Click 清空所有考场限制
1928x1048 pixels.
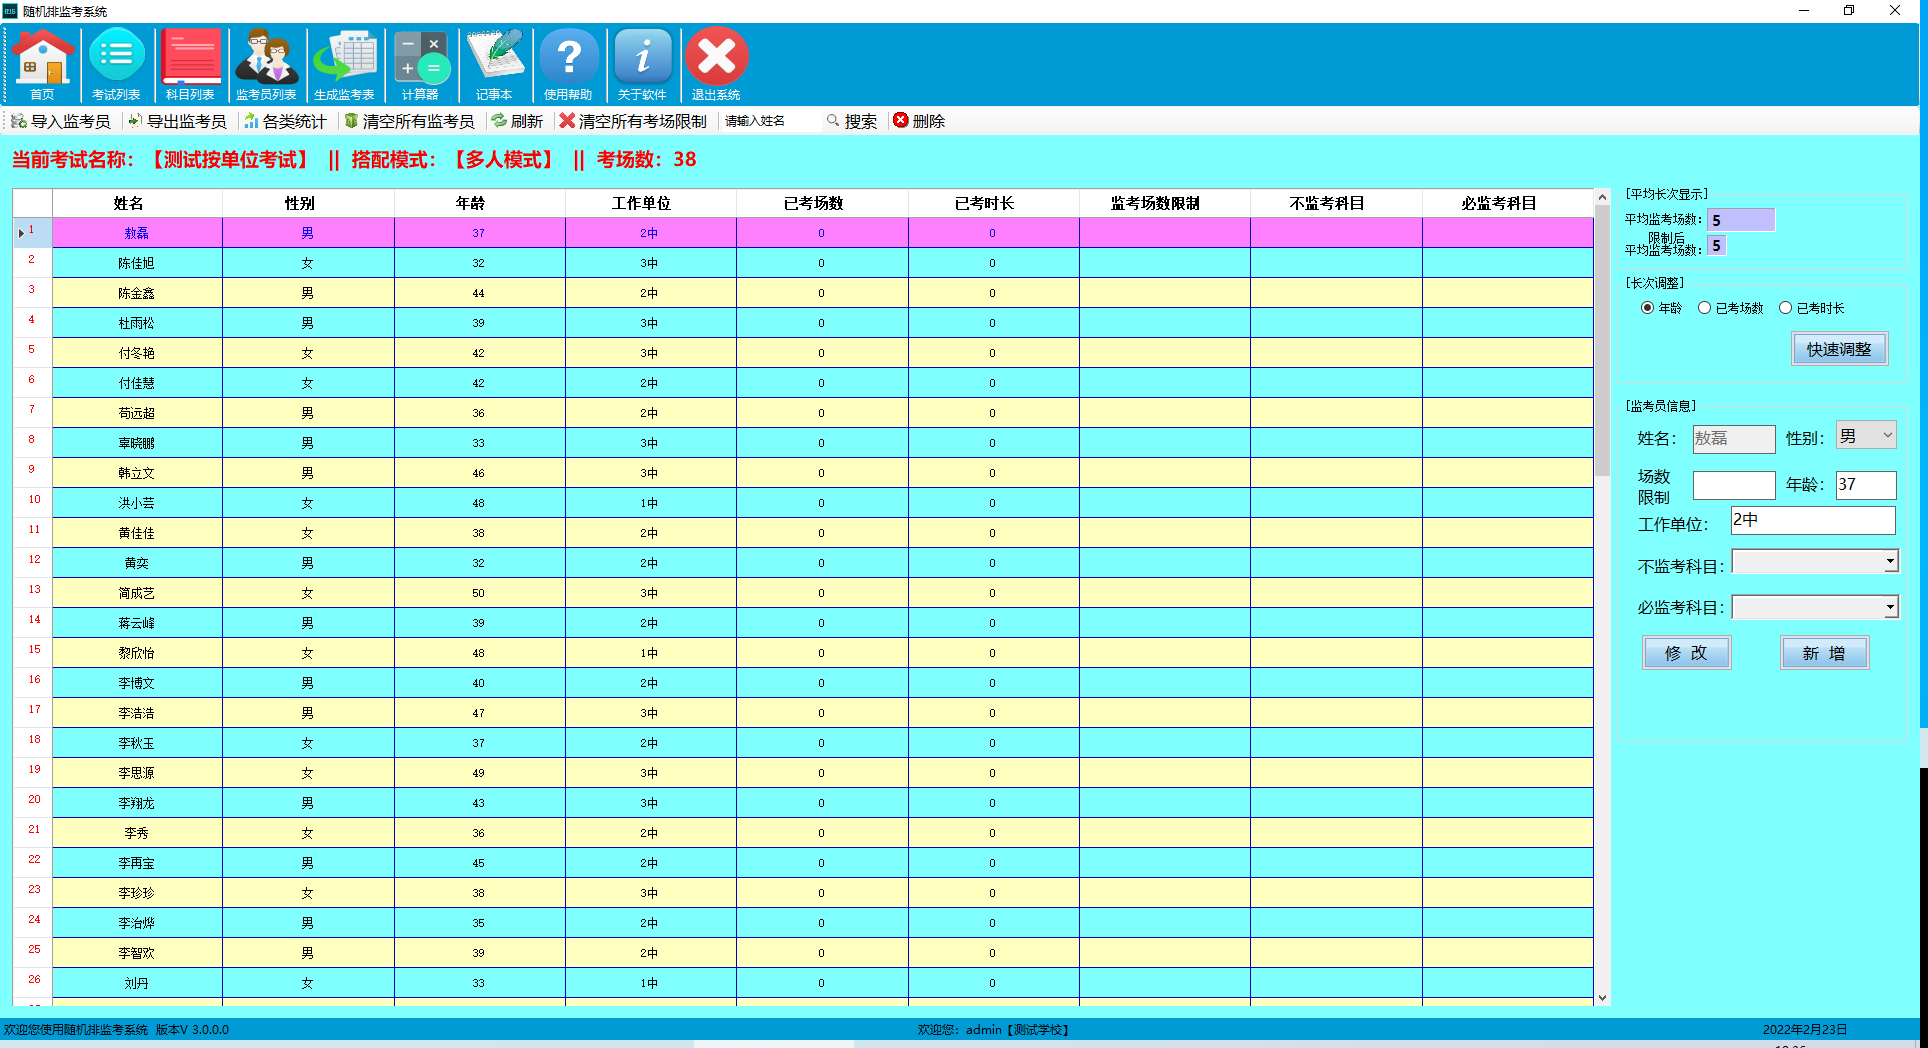point(633,121)
